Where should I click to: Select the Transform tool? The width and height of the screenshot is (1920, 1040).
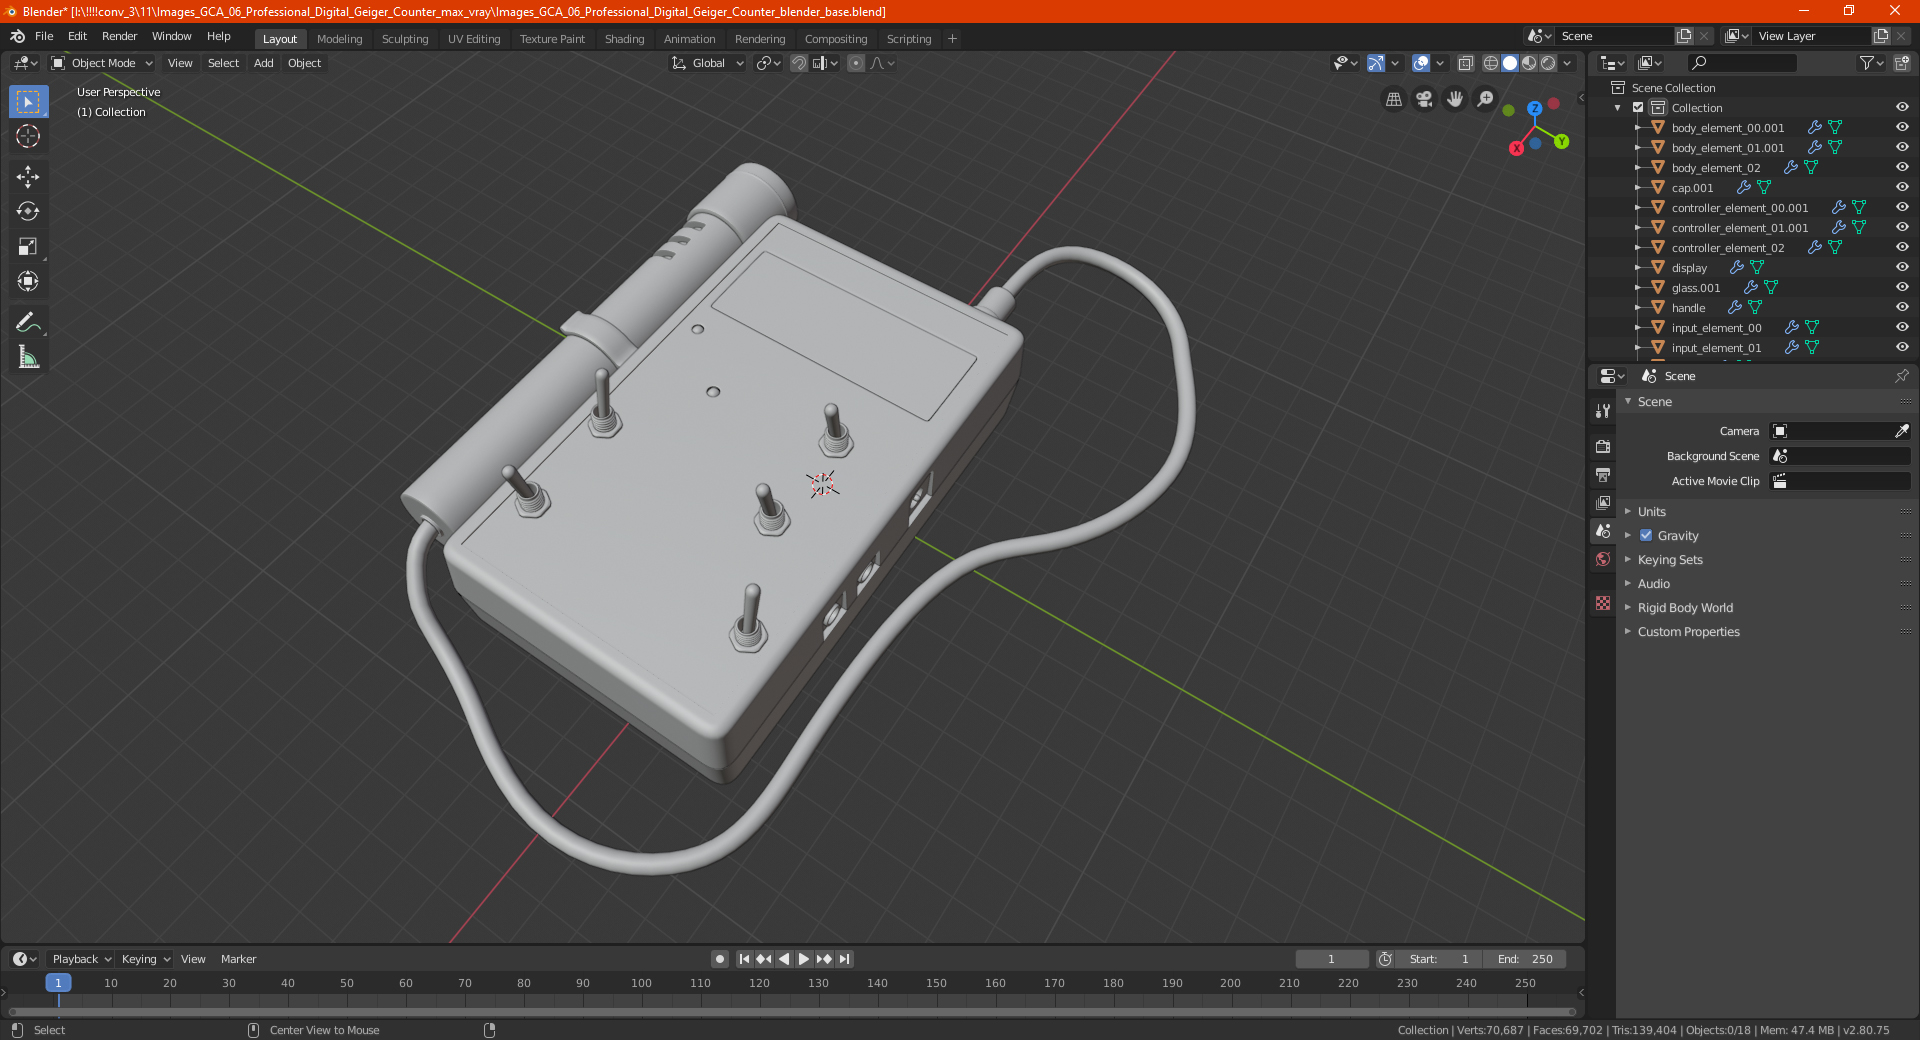(28, 282)
